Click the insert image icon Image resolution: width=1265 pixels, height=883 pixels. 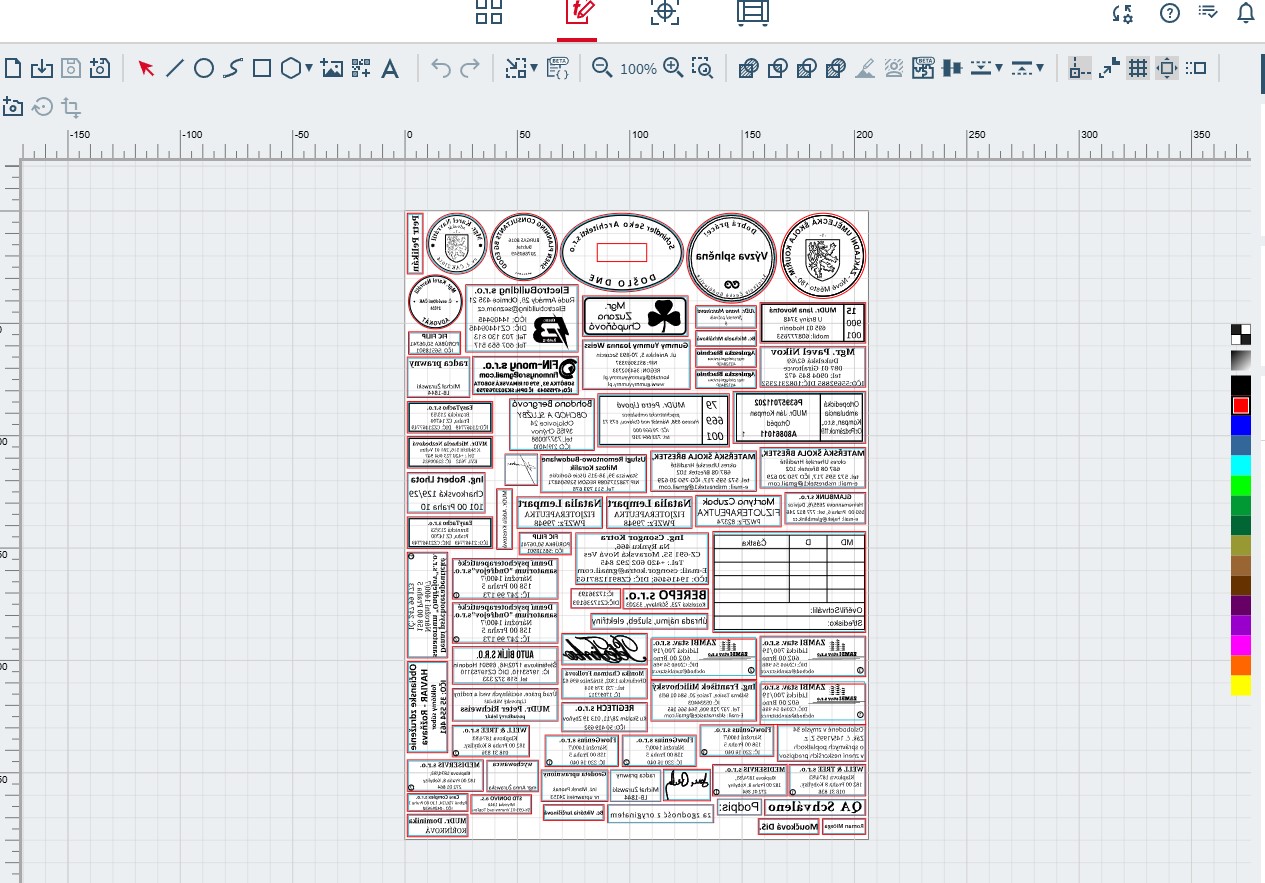point(333,68)
